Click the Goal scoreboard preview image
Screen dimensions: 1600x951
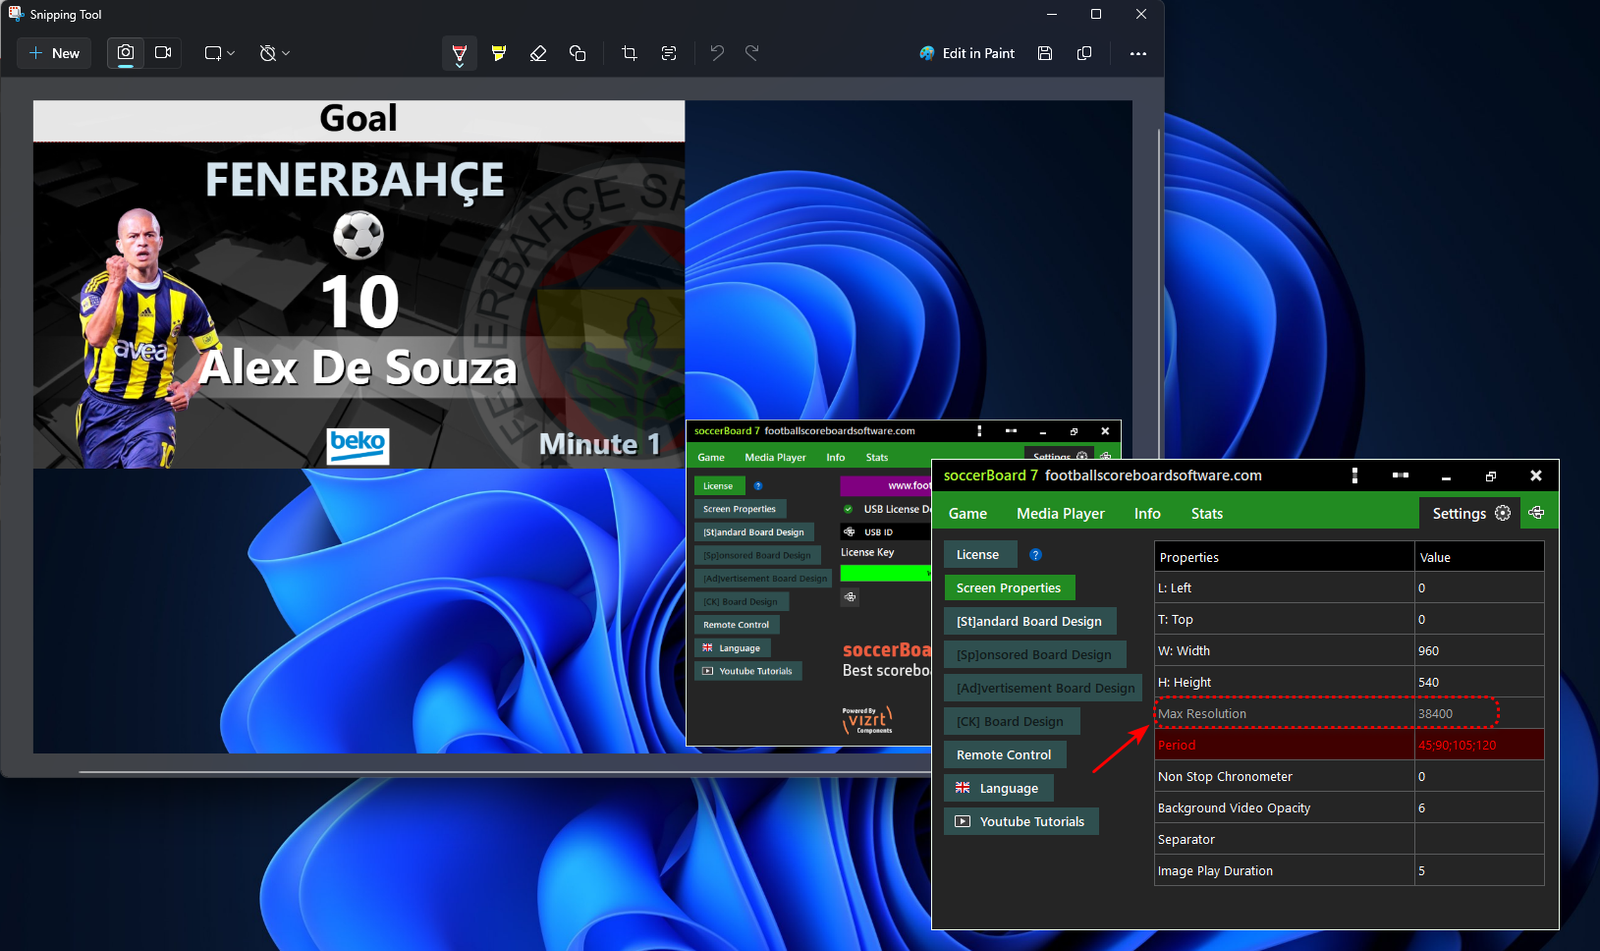coord(359,284)
